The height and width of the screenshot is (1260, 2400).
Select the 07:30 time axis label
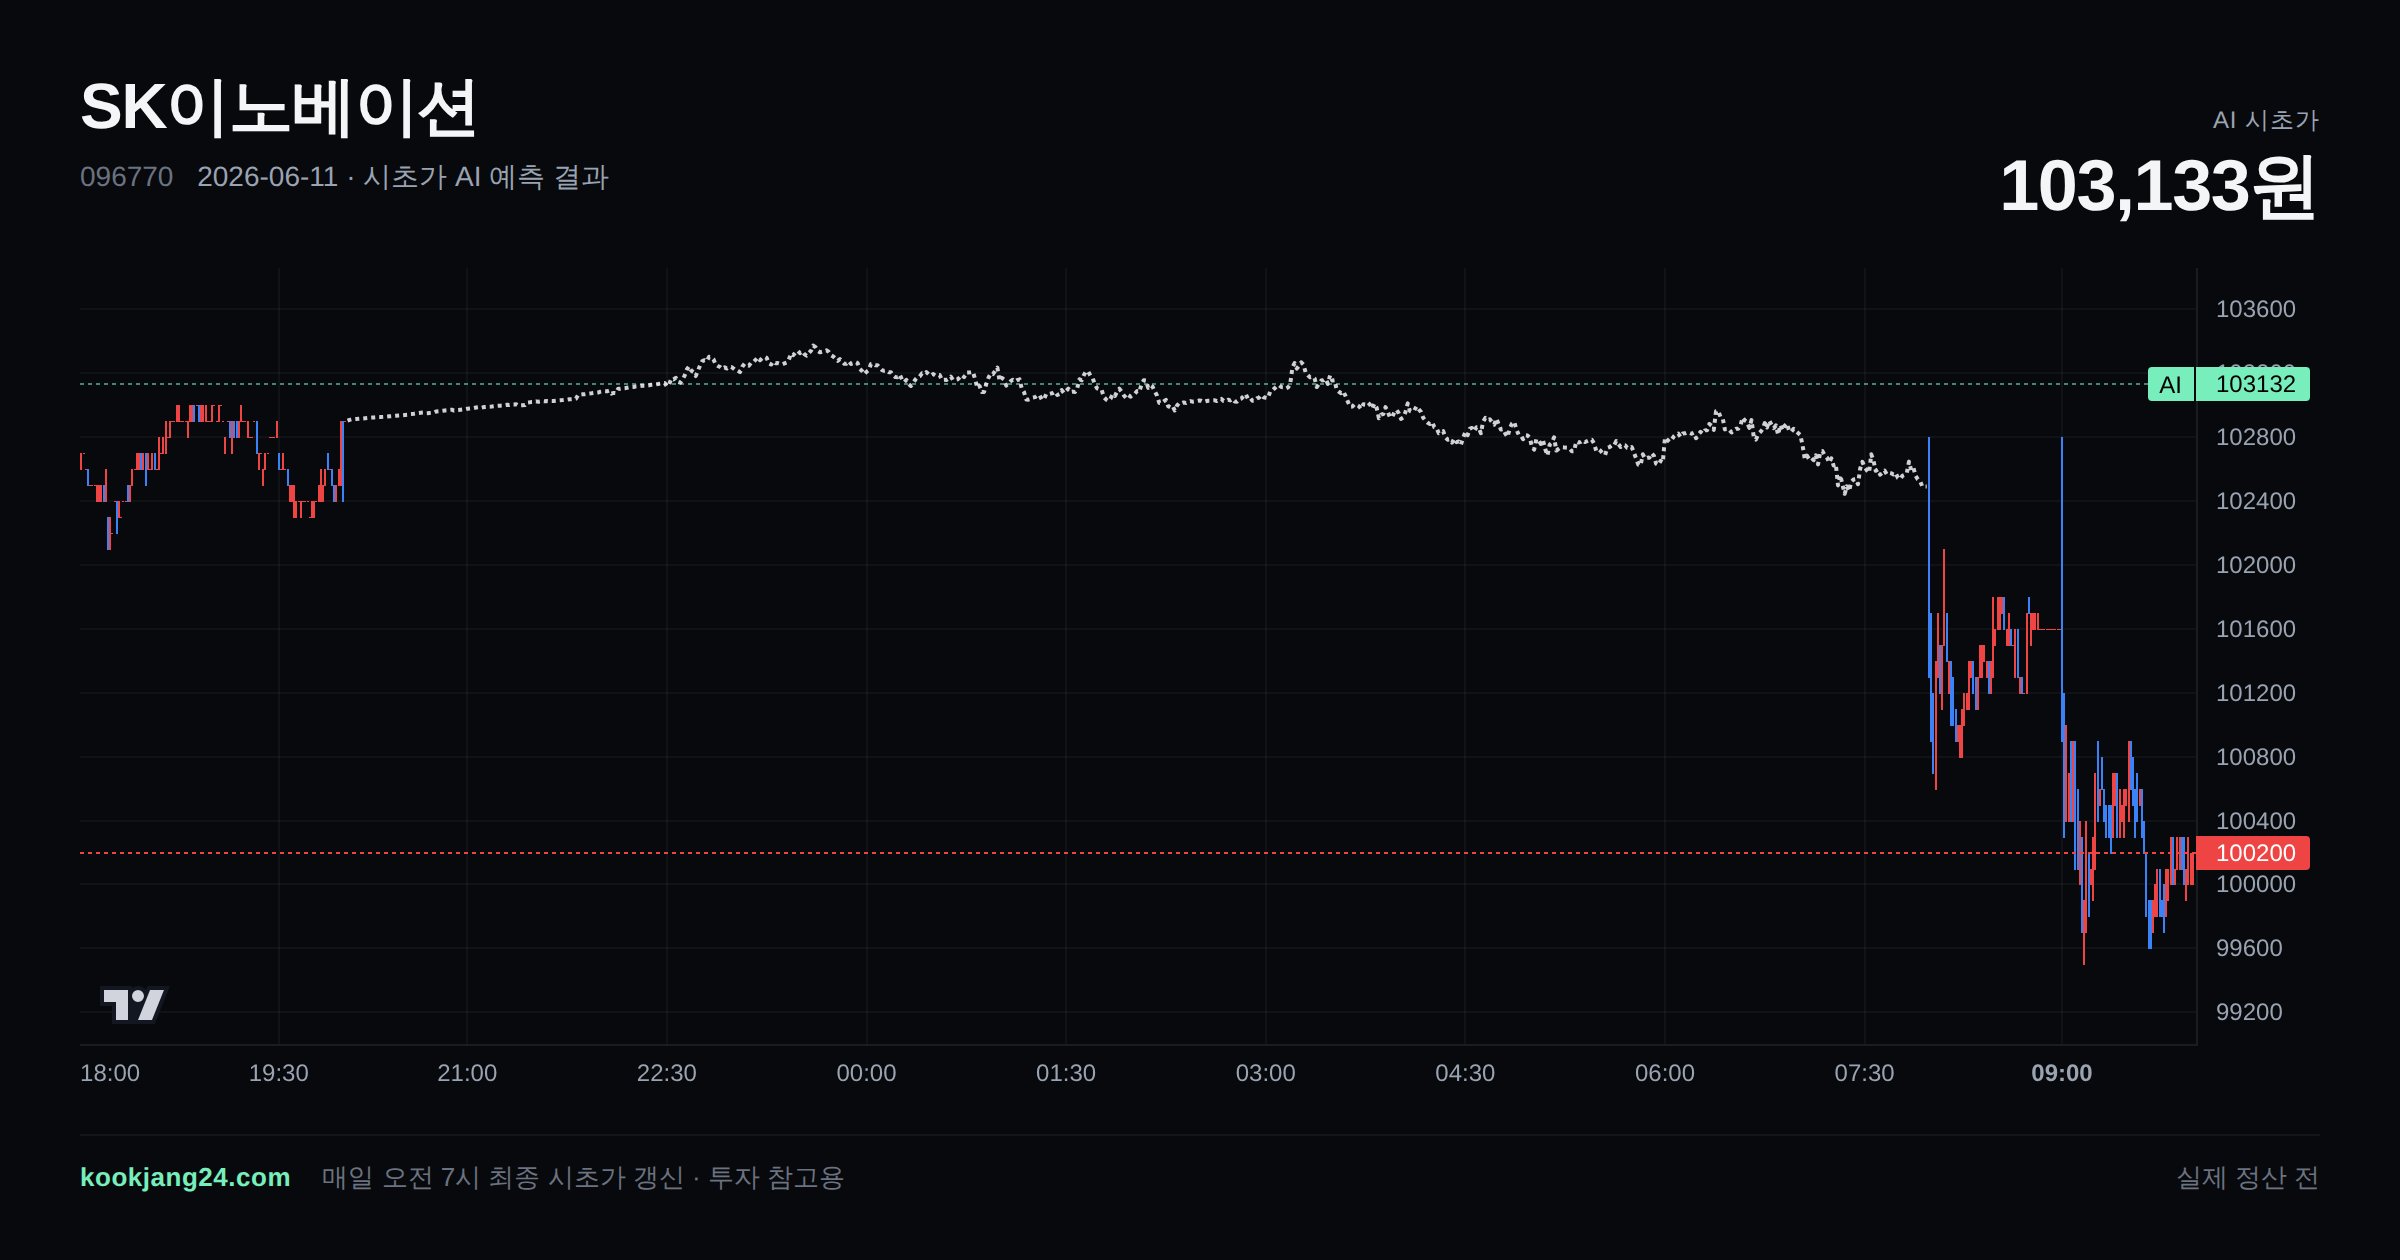point(1864,1073)
